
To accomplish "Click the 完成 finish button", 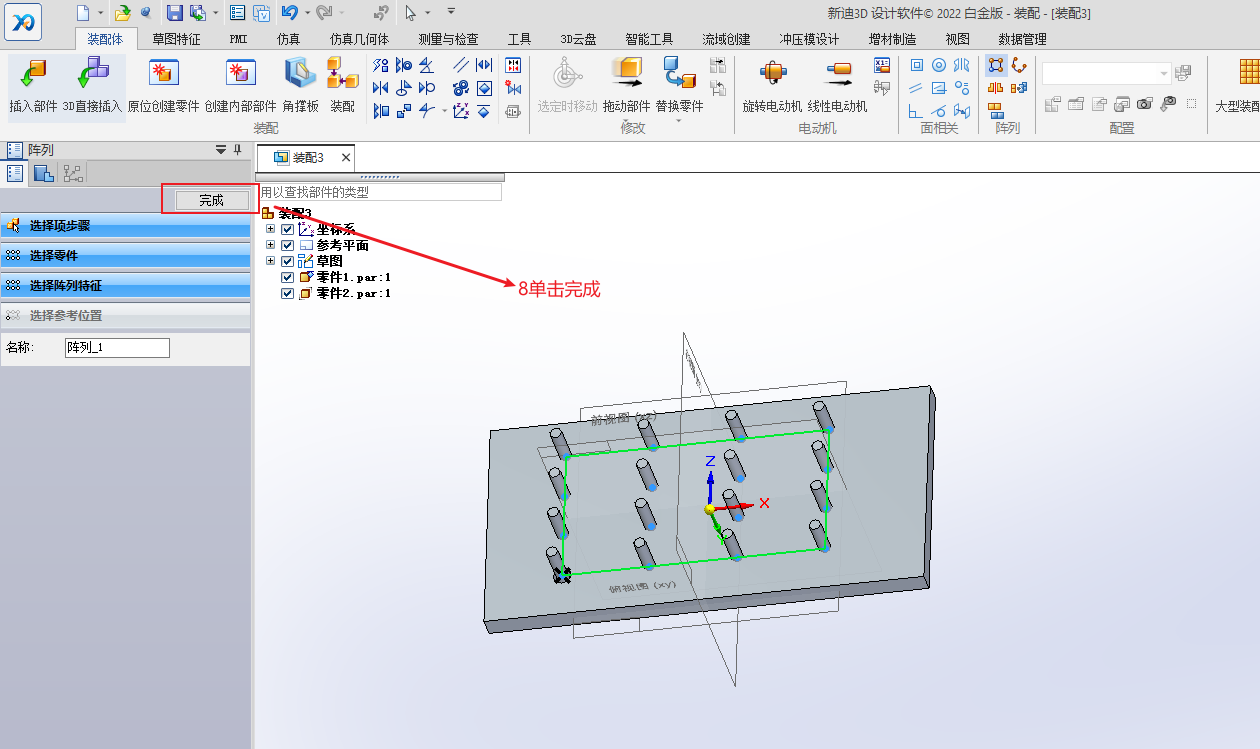I will click(211, 200).
